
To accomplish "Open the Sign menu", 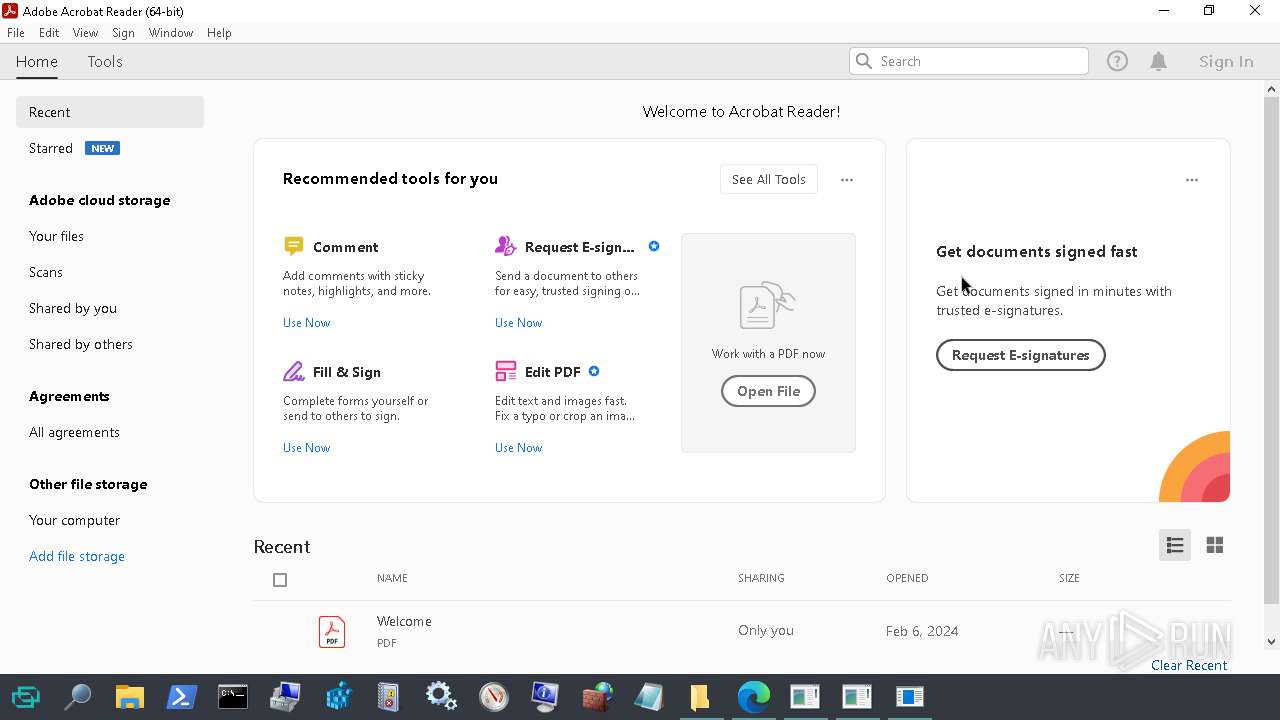I will [x=123, y=33].
